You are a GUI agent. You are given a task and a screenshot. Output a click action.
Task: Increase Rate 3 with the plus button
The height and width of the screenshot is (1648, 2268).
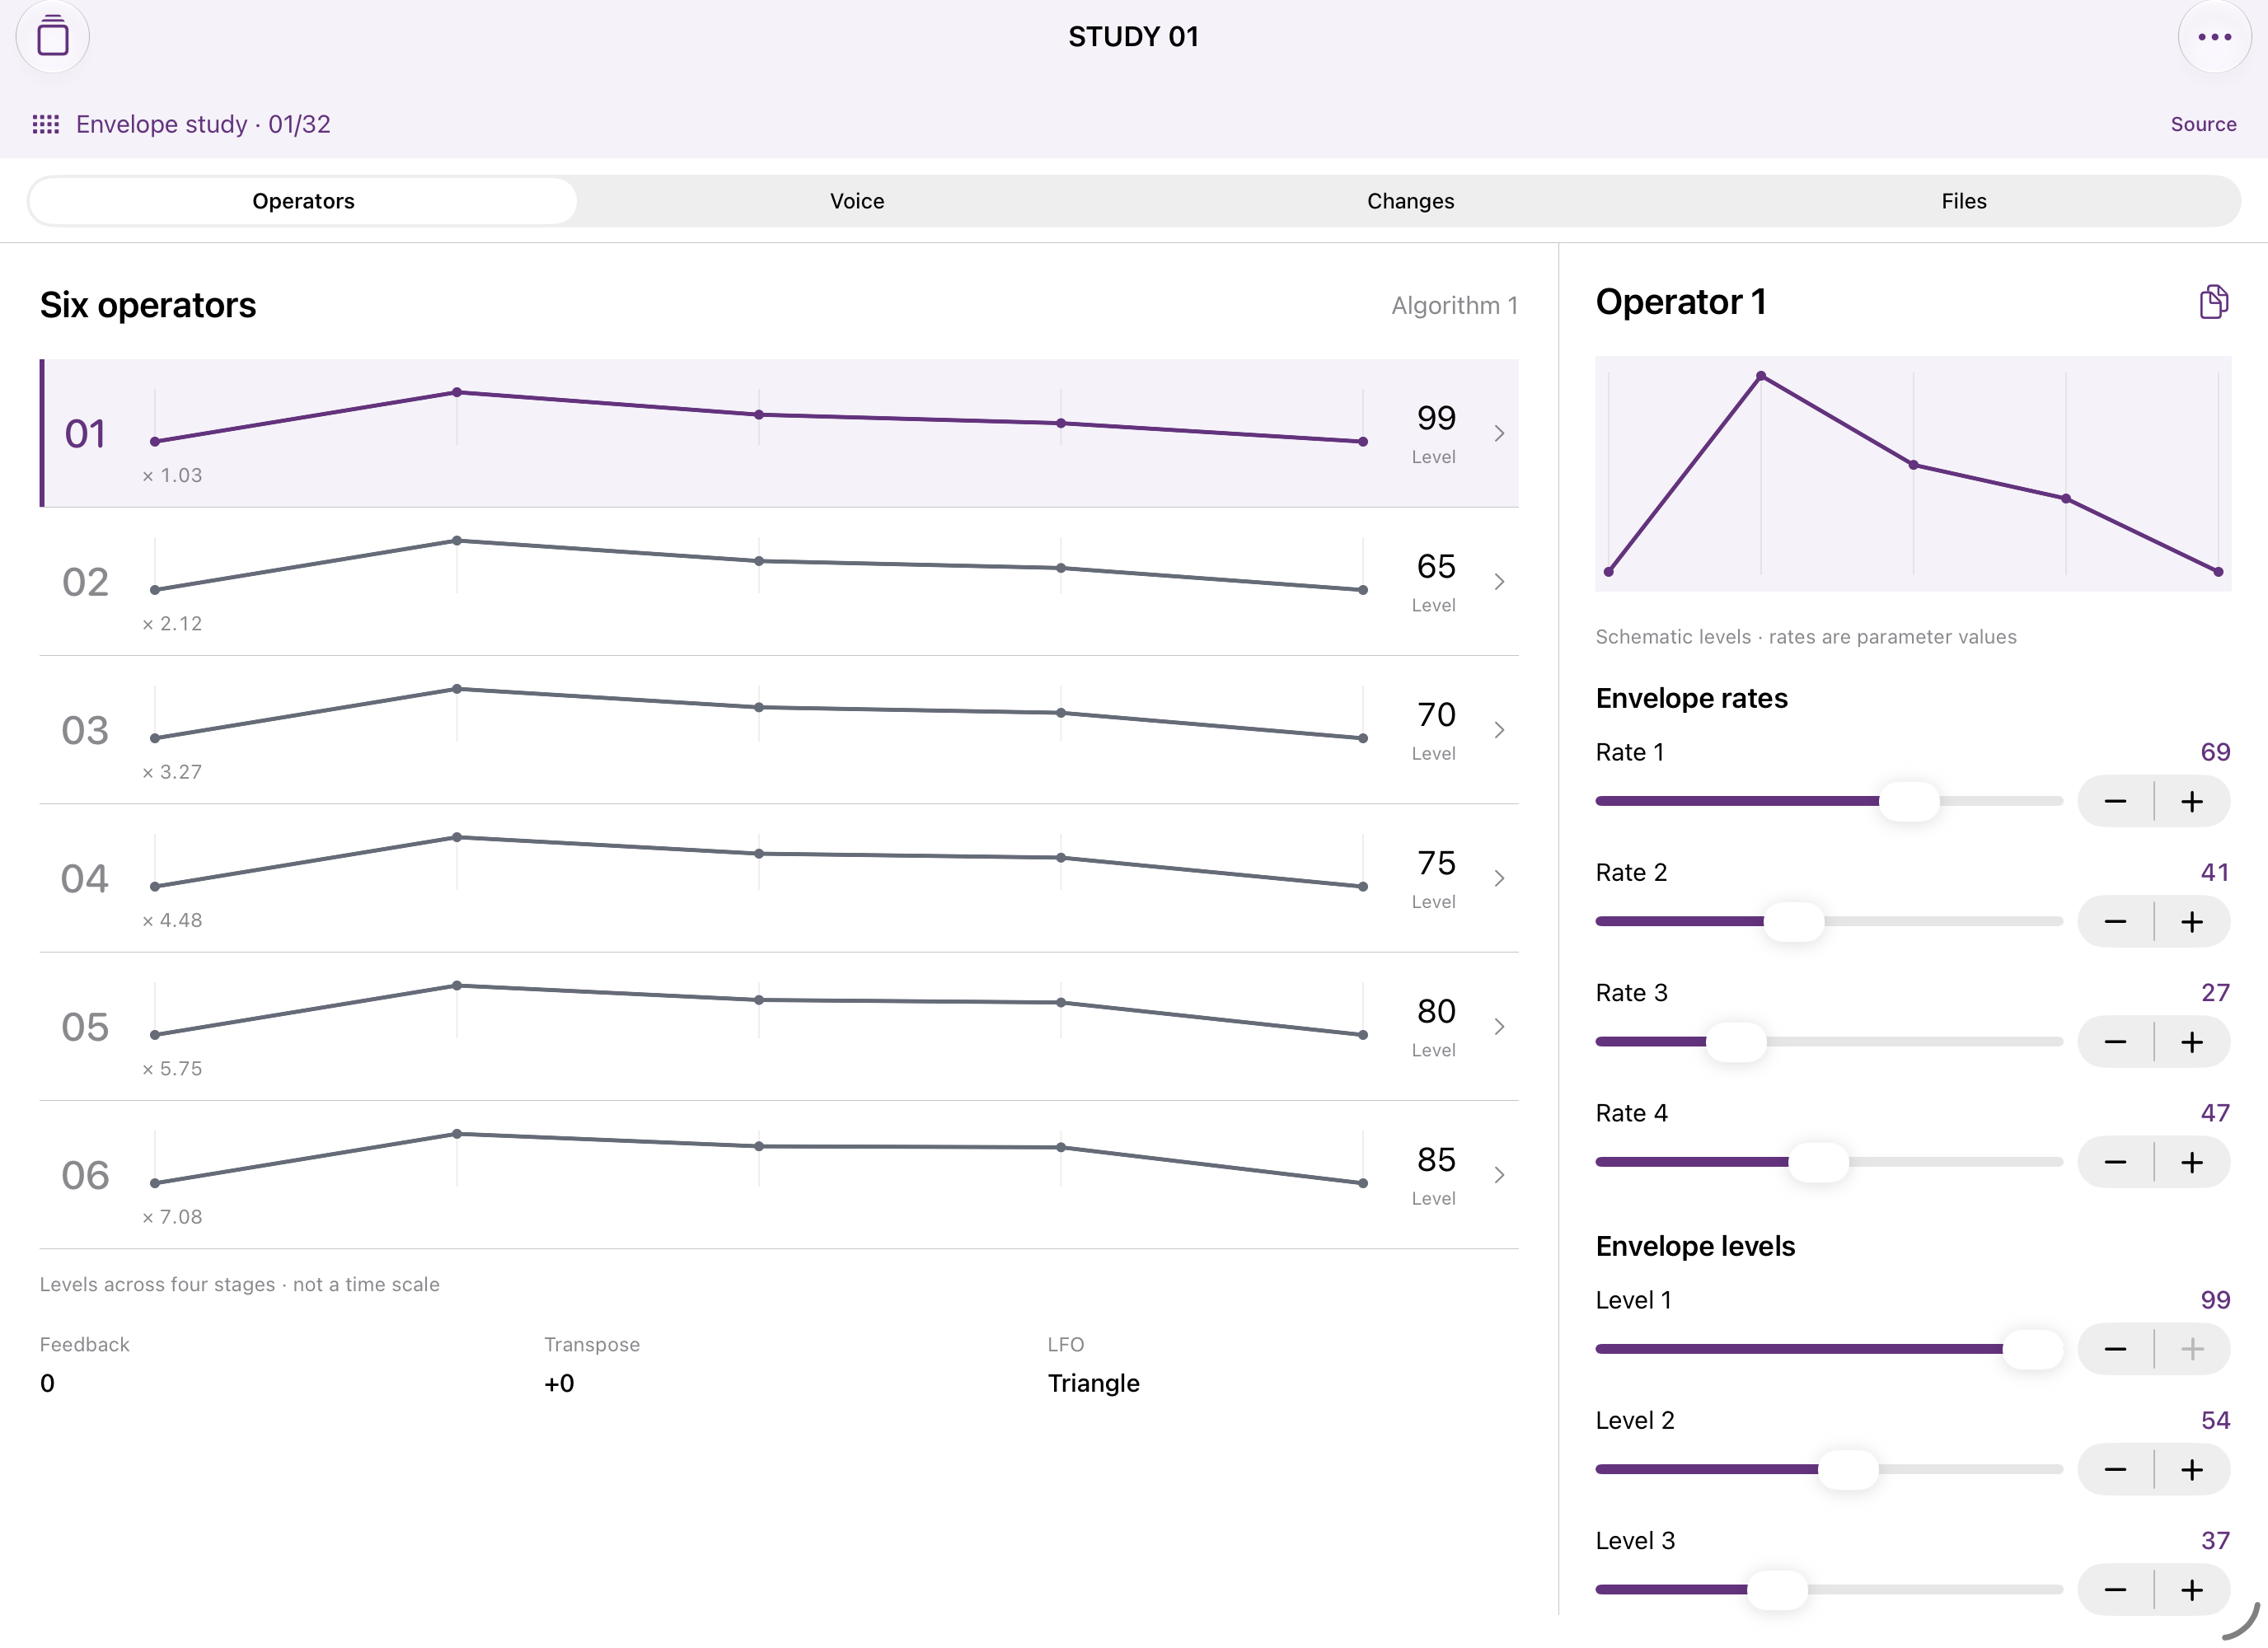pos(2192,1042)
